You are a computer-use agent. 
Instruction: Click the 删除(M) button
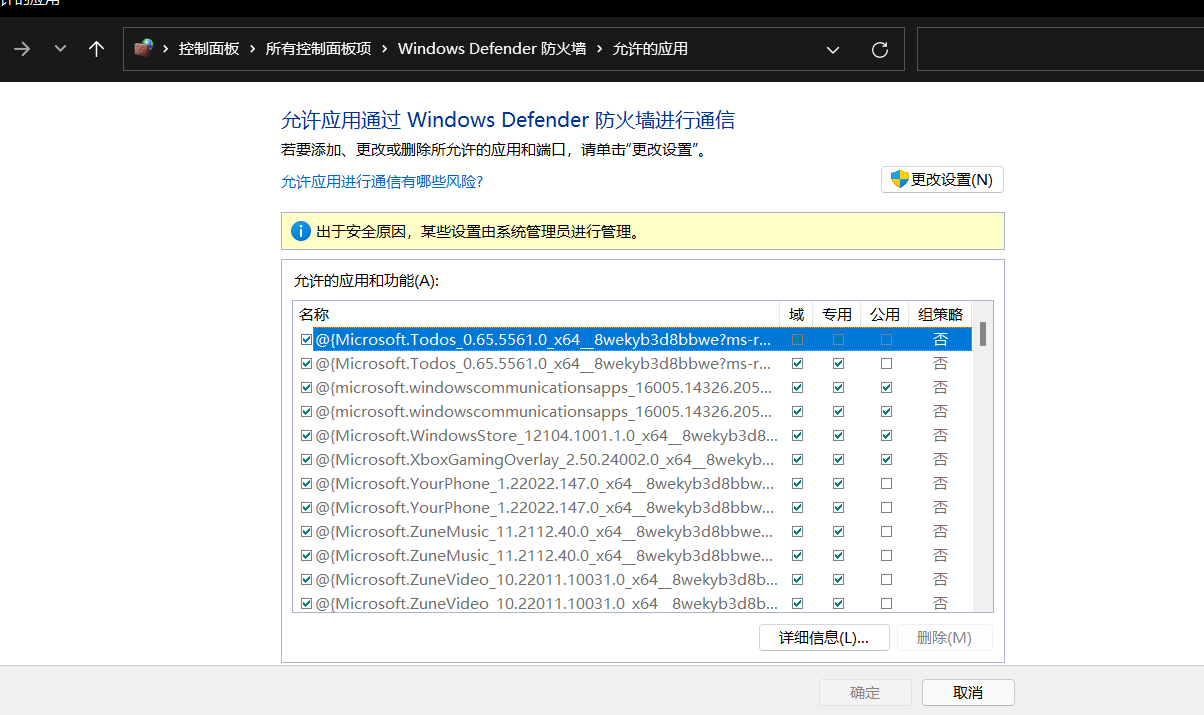click(945, 637)
